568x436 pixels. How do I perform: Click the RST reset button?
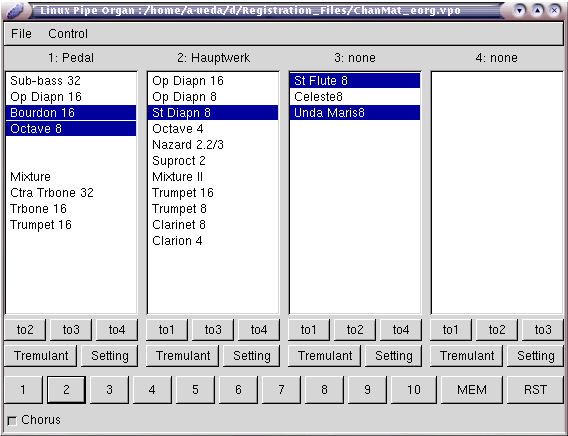click(x=535, y=390)
